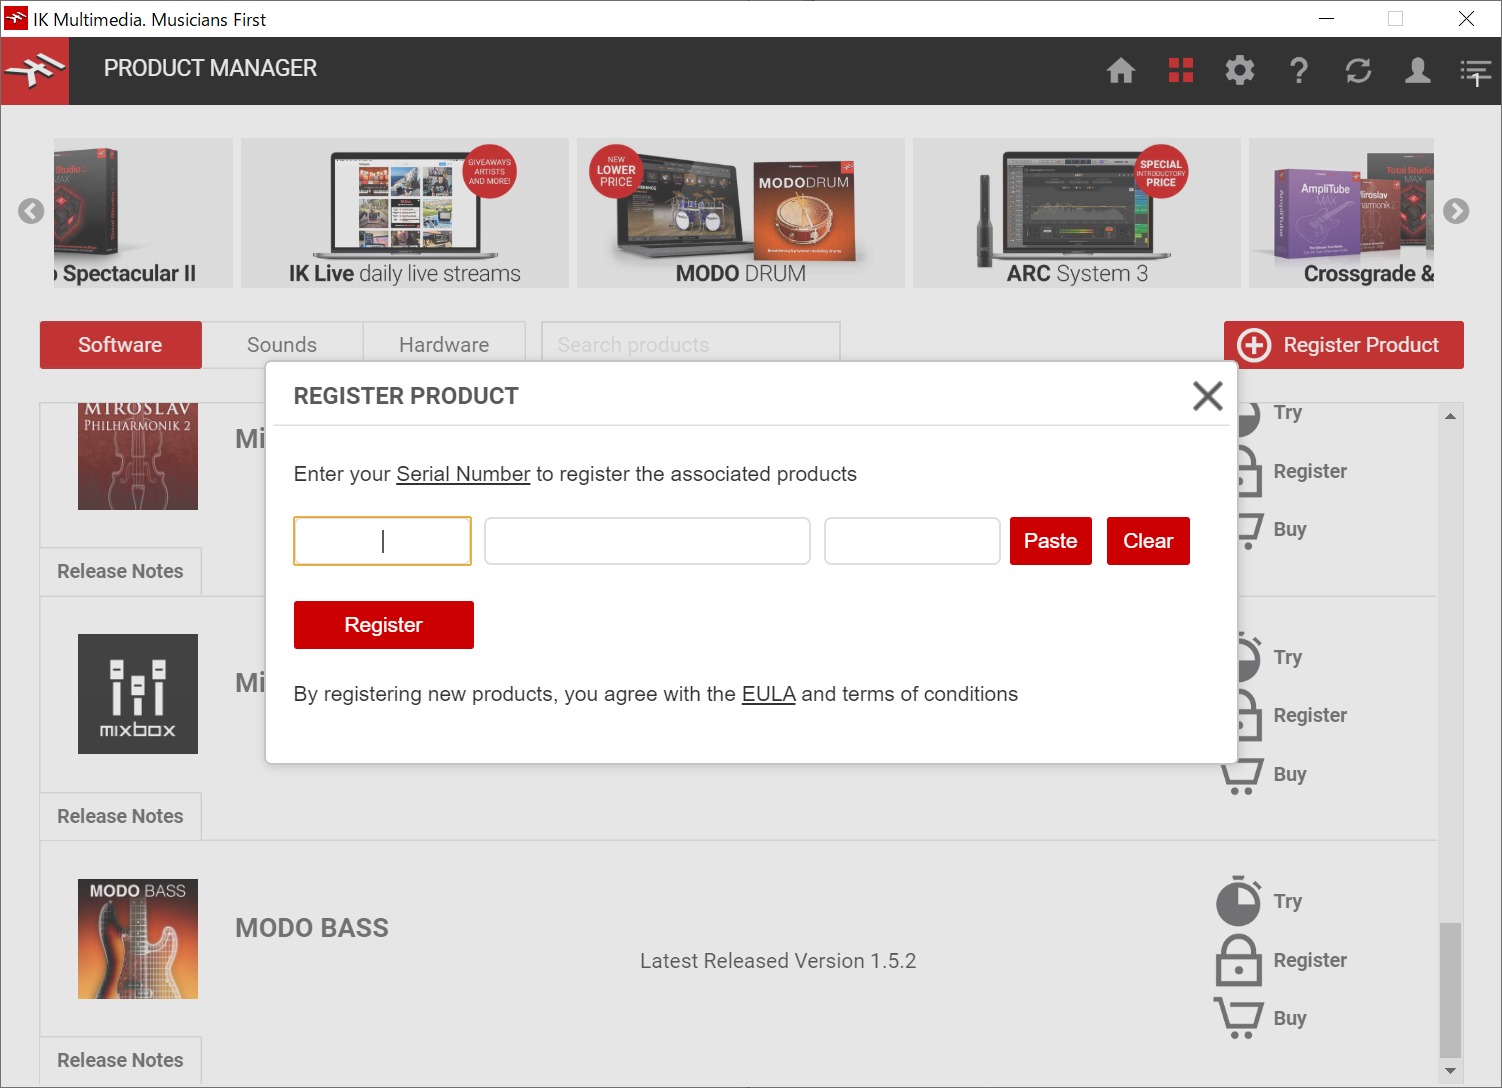Image resolution: width=1502 pixels, height=1088 pixels.
Task: Close the Register Product dialog
Action: coord(1208,396)
